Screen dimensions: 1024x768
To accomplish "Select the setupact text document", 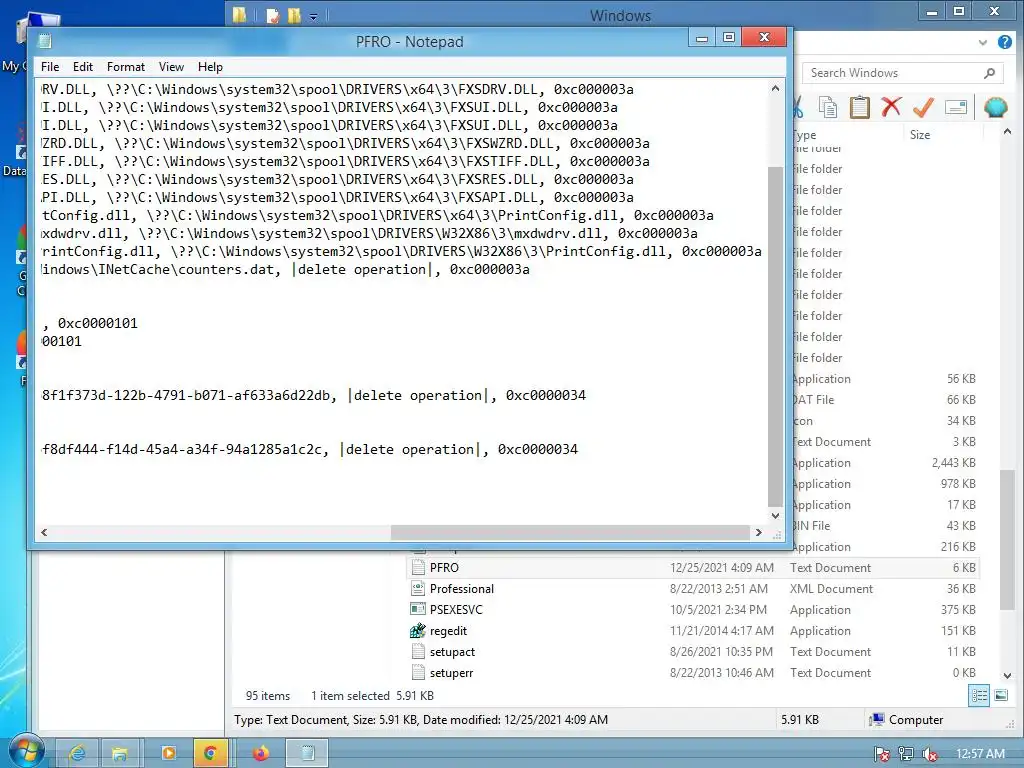I will (x=693, y=652).
